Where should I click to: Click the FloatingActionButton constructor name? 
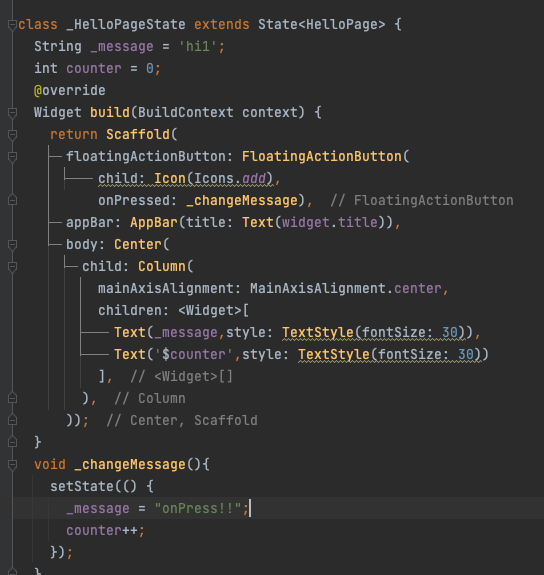point(322,157)
